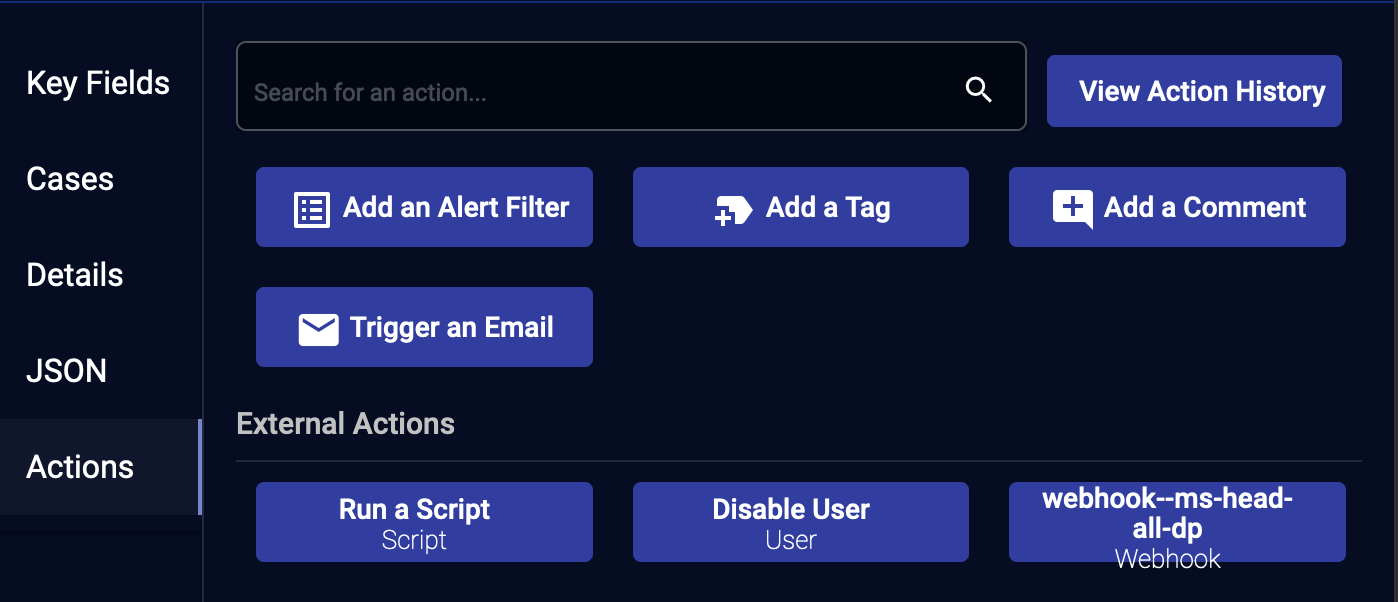The image size is (1398, 602).
Task: Show the Details tab
Action: point(75,275)
